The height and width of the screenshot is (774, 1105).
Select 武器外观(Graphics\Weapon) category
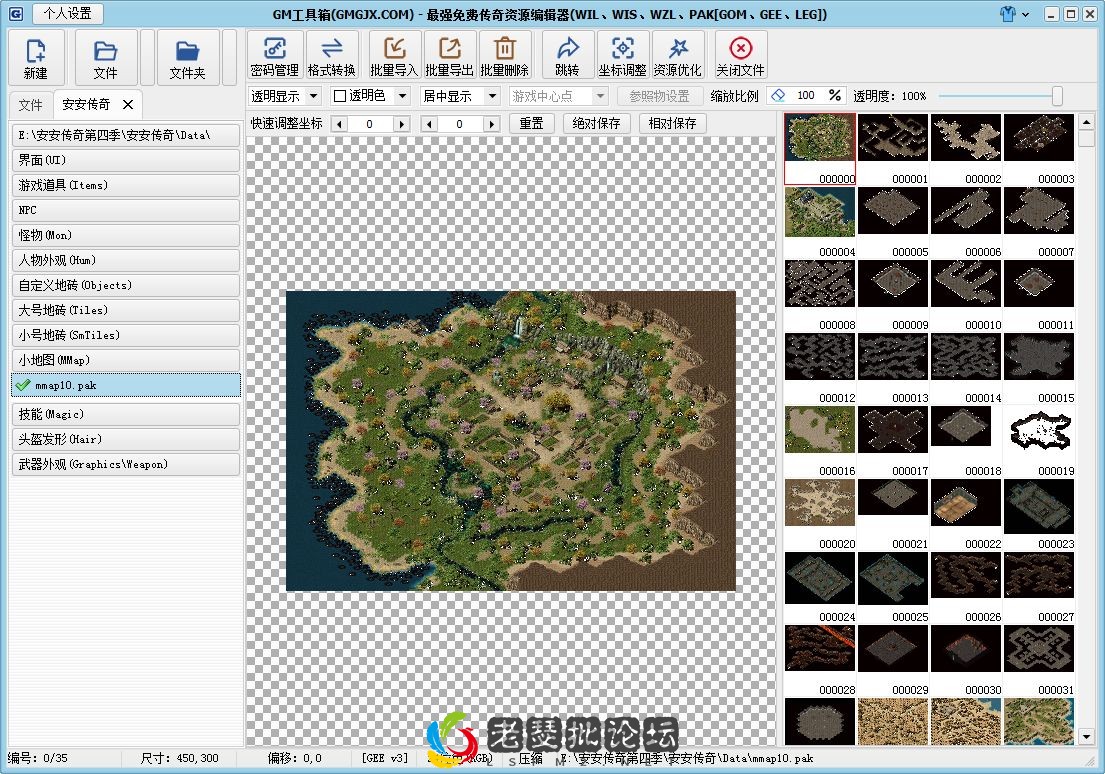tap(125, 465)
